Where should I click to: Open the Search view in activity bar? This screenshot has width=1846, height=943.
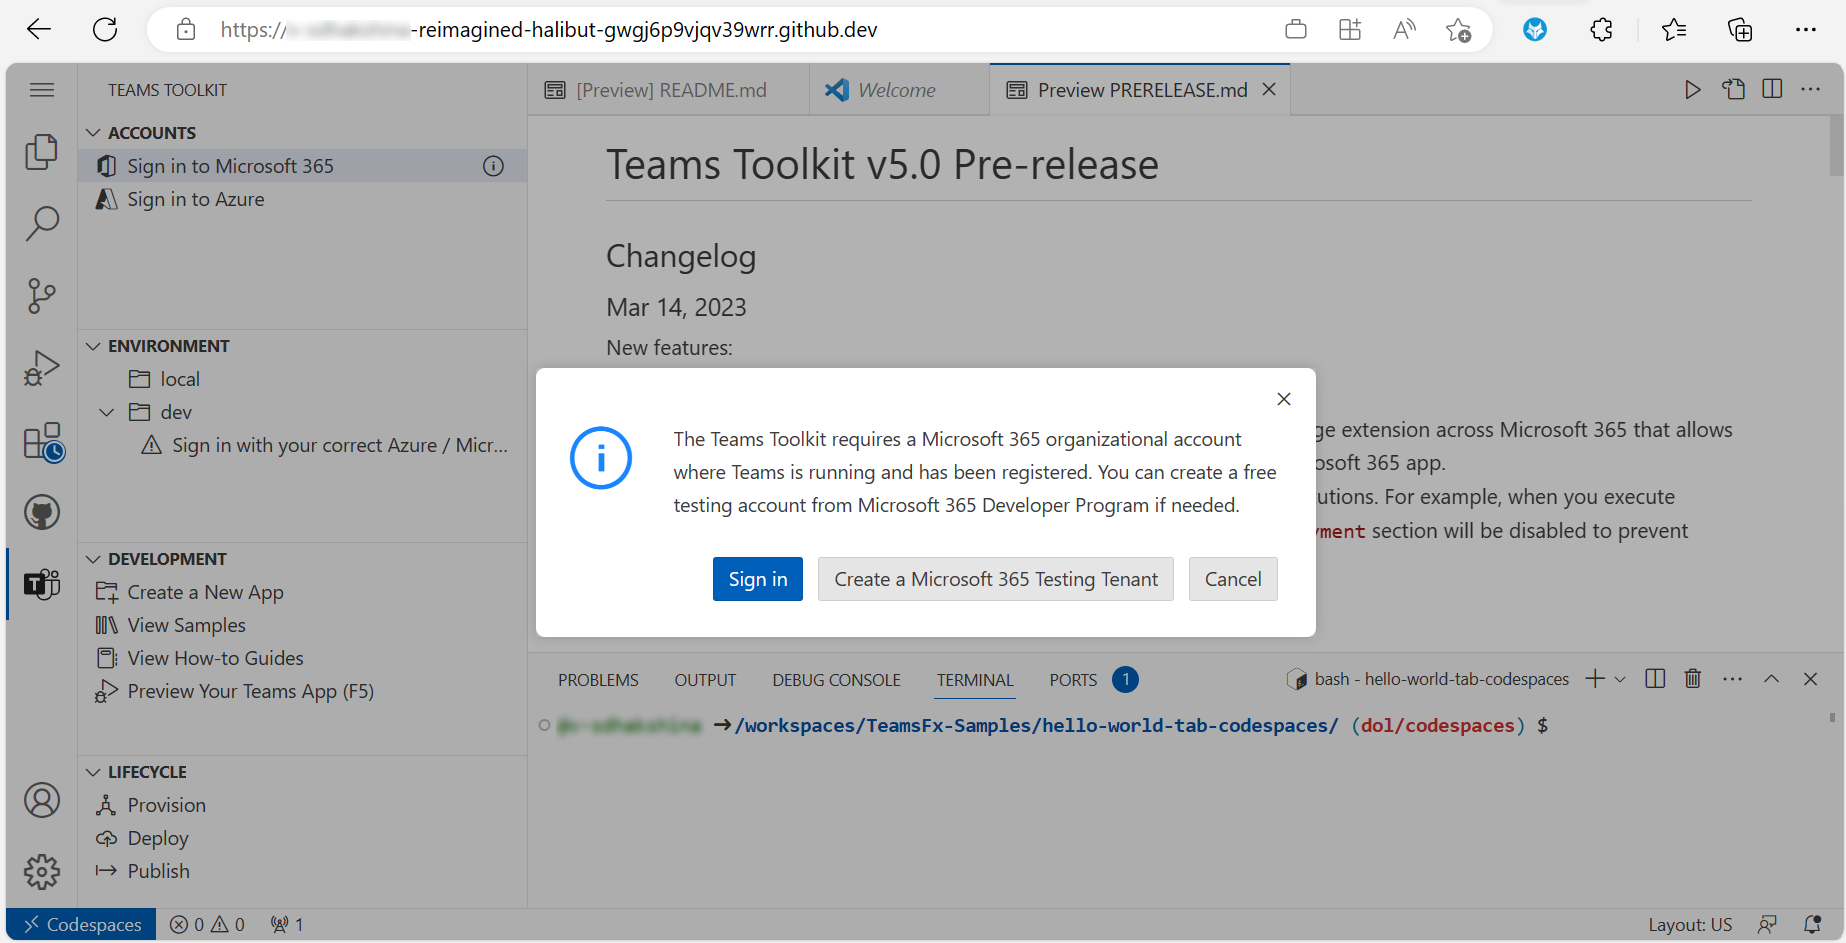pyautogui.click(x=41, y=223)
